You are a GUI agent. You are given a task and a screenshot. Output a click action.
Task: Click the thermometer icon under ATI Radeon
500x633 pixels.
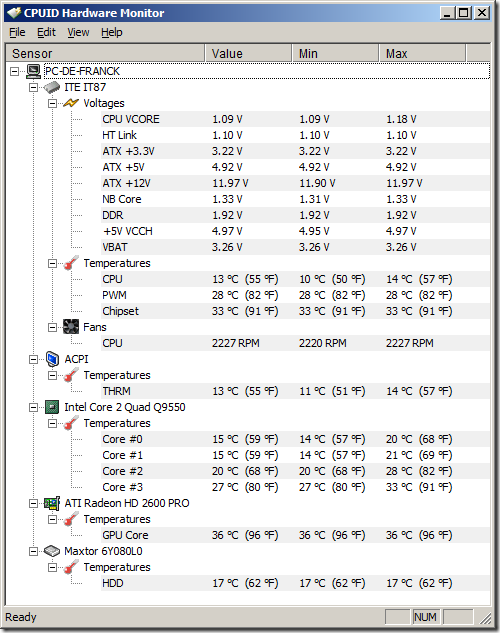tap(71, 519)
